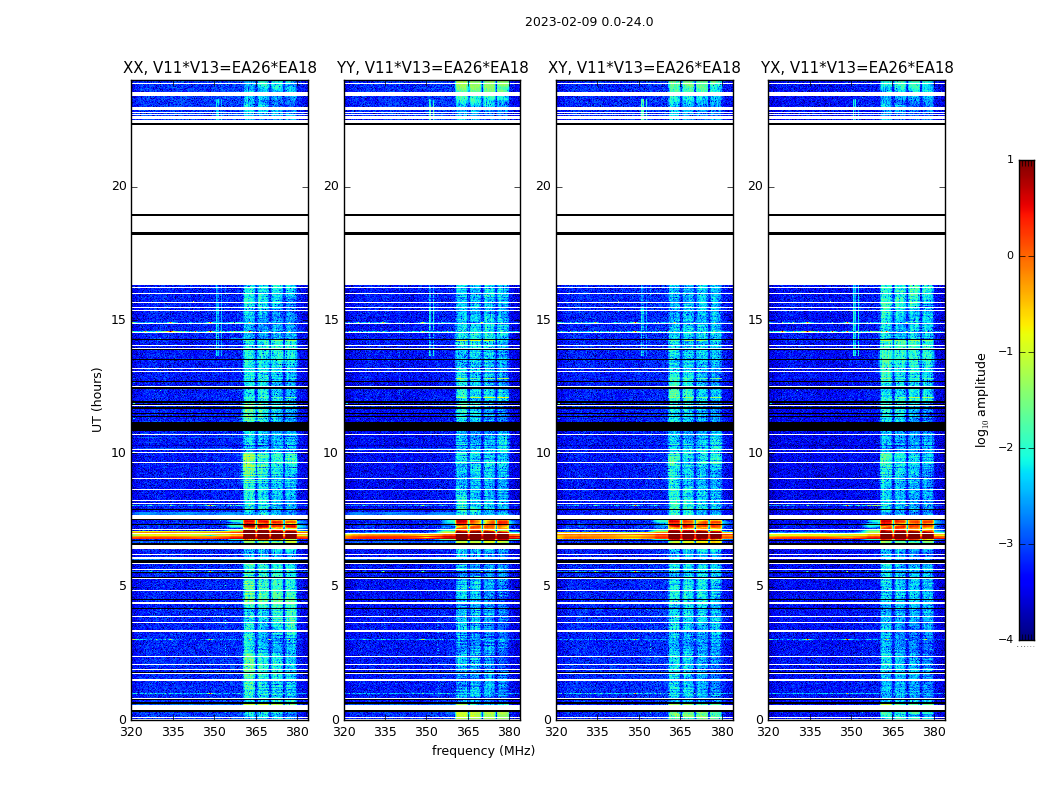
Task: Click the colorbar tick label '−4'
Action: pyautogui.click(x=1006, y=640)
